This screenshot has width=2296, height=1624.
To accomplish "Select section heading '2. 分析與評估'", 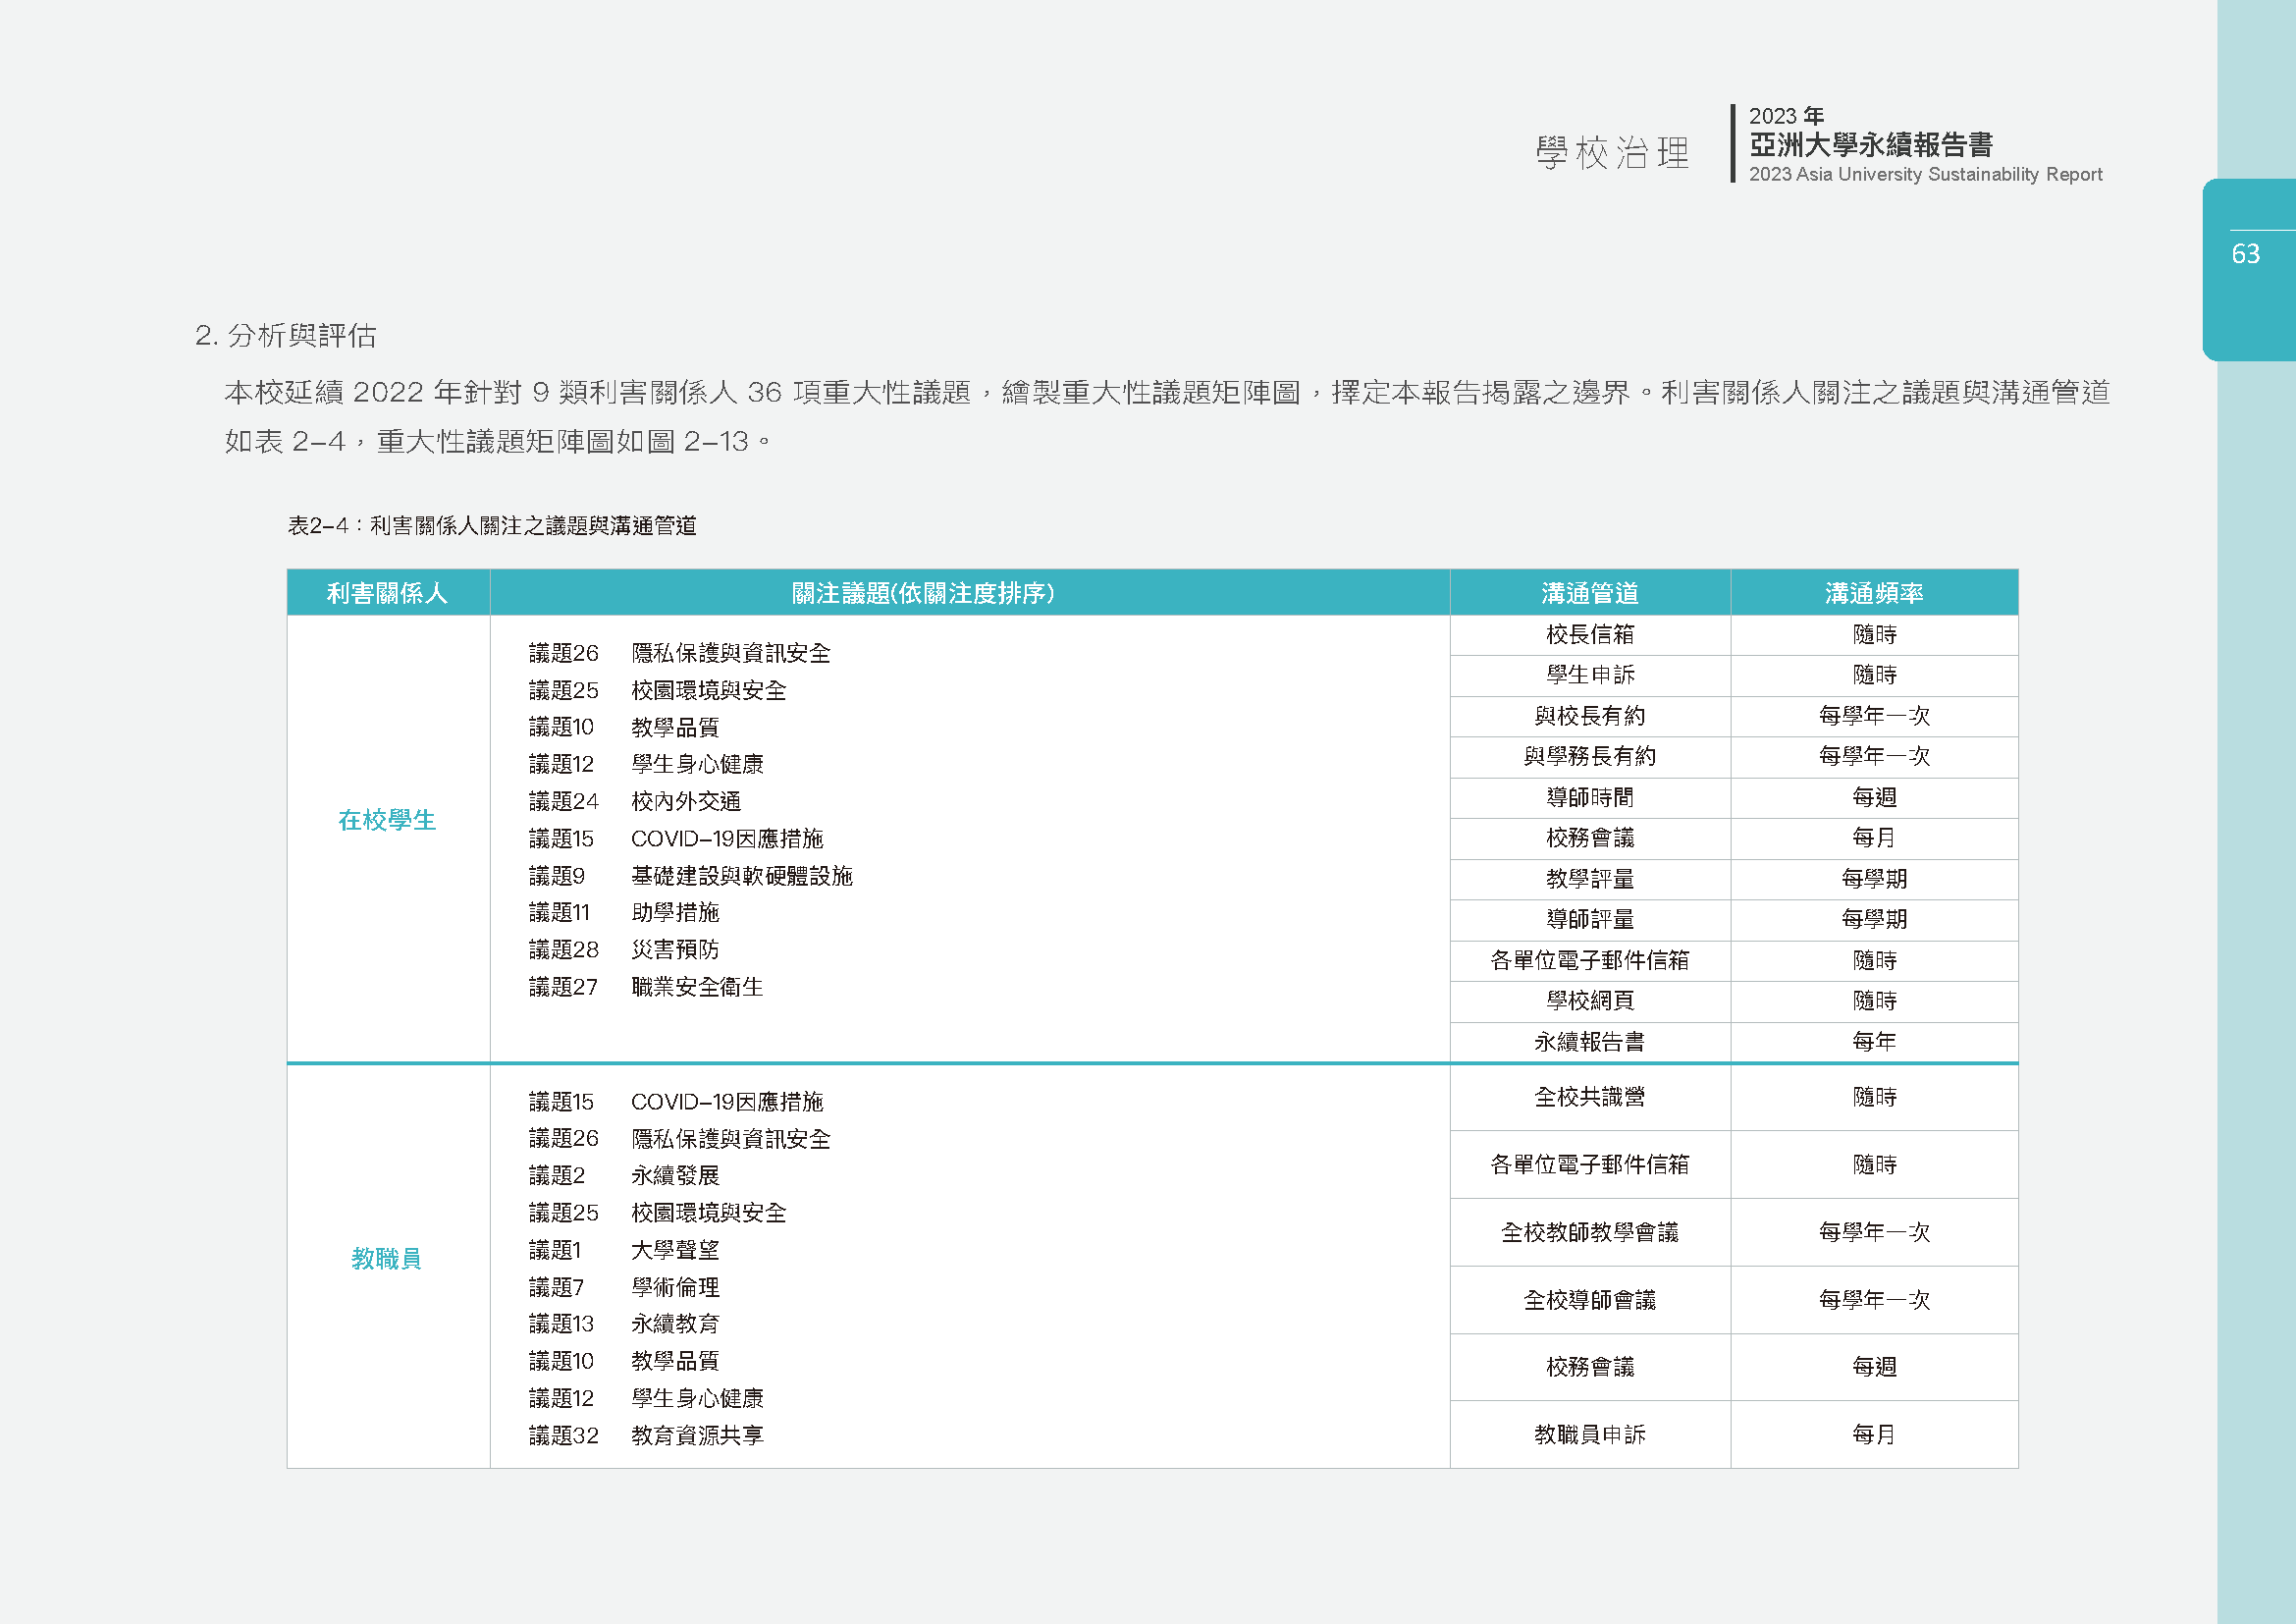I will pyautogui.click(x=286, y=335).
